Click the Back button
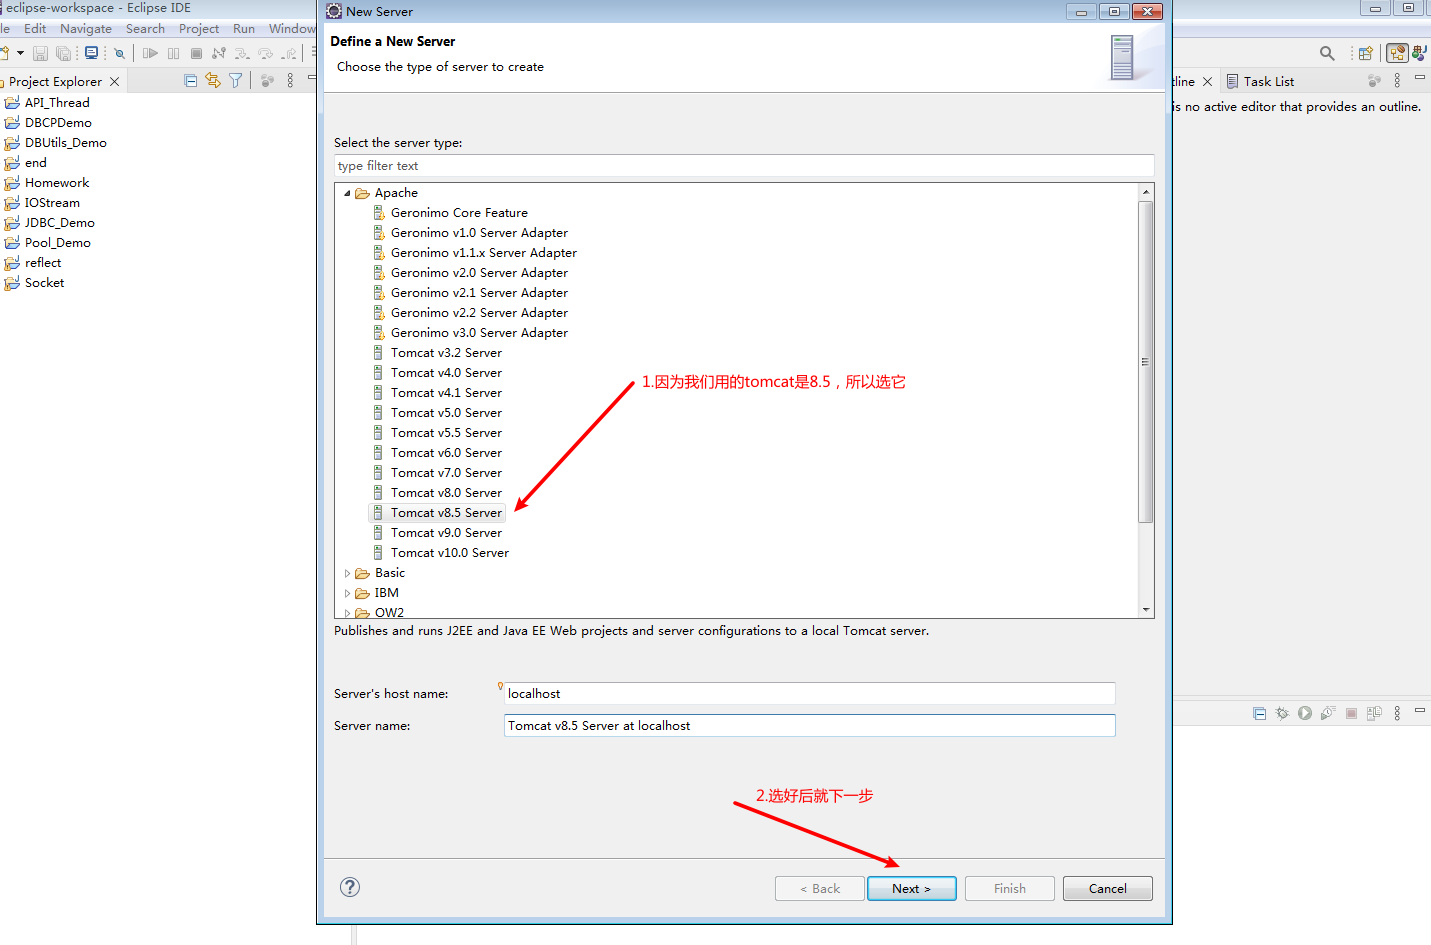Viewport: 1431px width, 945px height. coord(819,888)
